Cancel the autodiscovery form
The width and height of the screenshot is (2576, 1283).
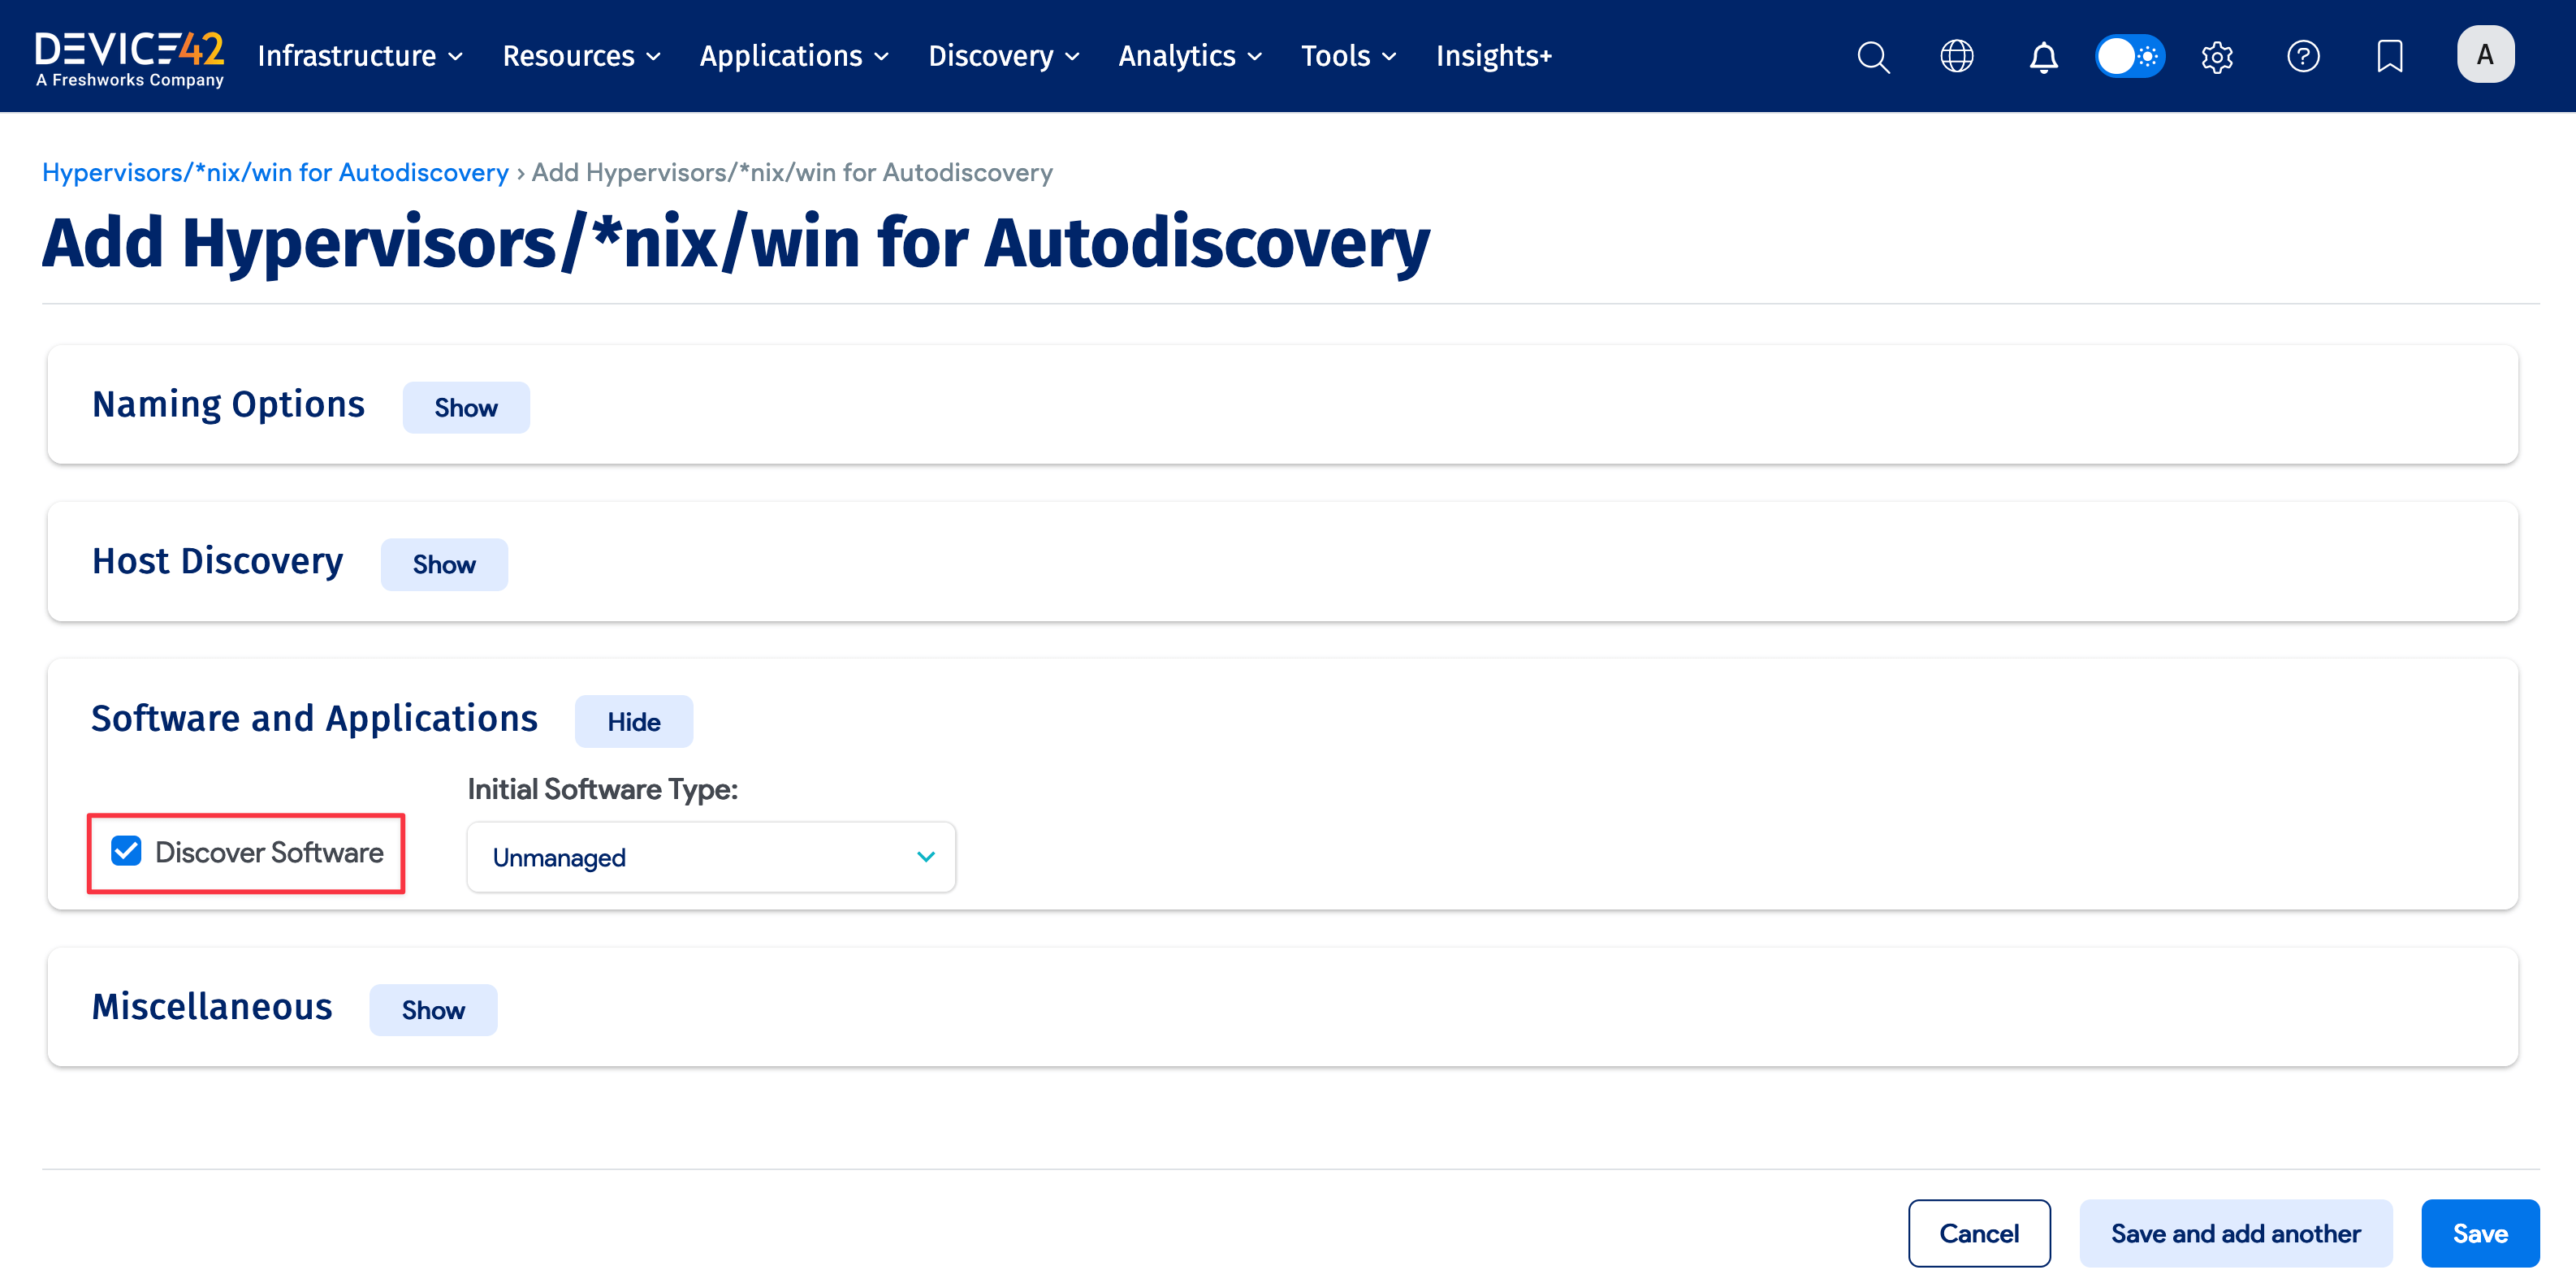1979,1233
